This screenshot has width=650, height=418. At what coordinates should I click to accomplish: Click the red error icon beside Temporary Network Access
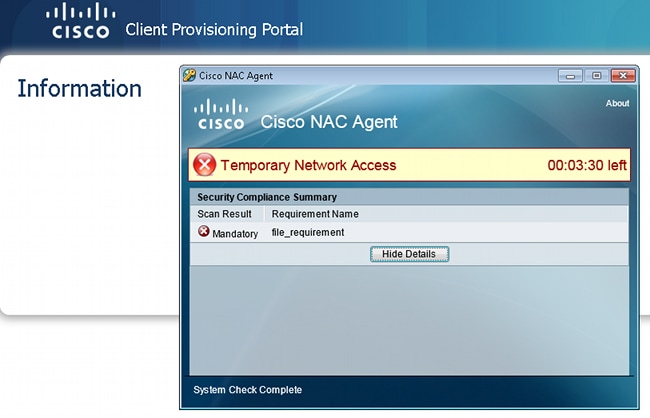[x=204, y=165]
